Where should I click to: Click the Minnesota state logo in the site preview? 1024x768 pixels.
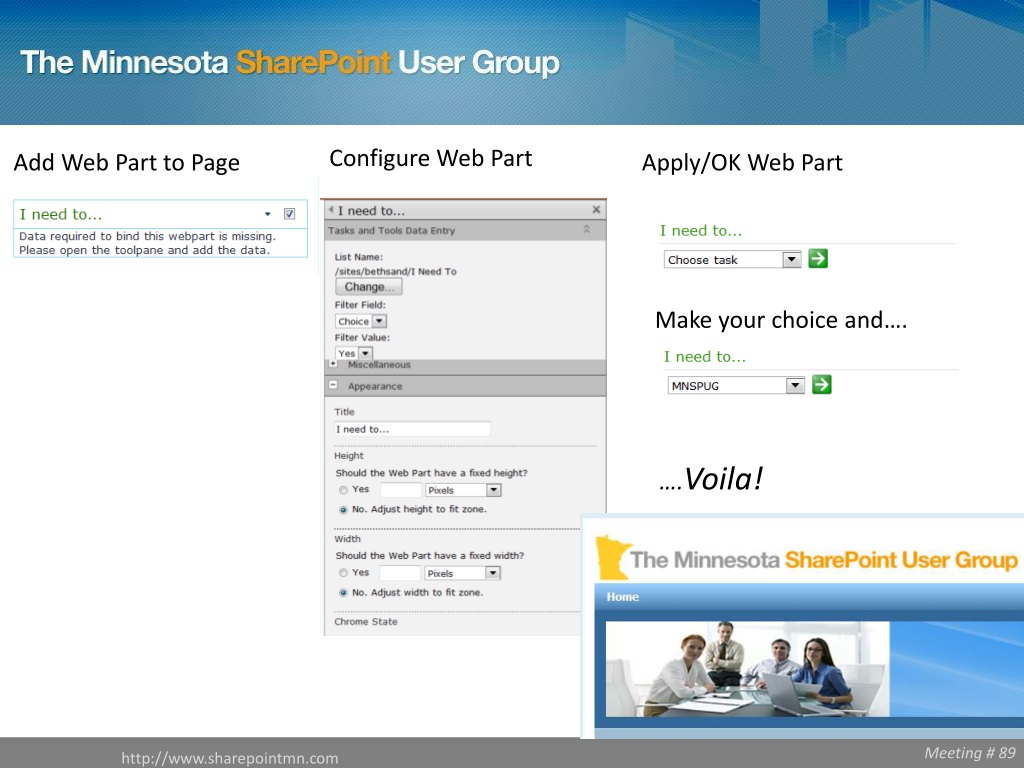pyautogui.click(x=613, y=558)
